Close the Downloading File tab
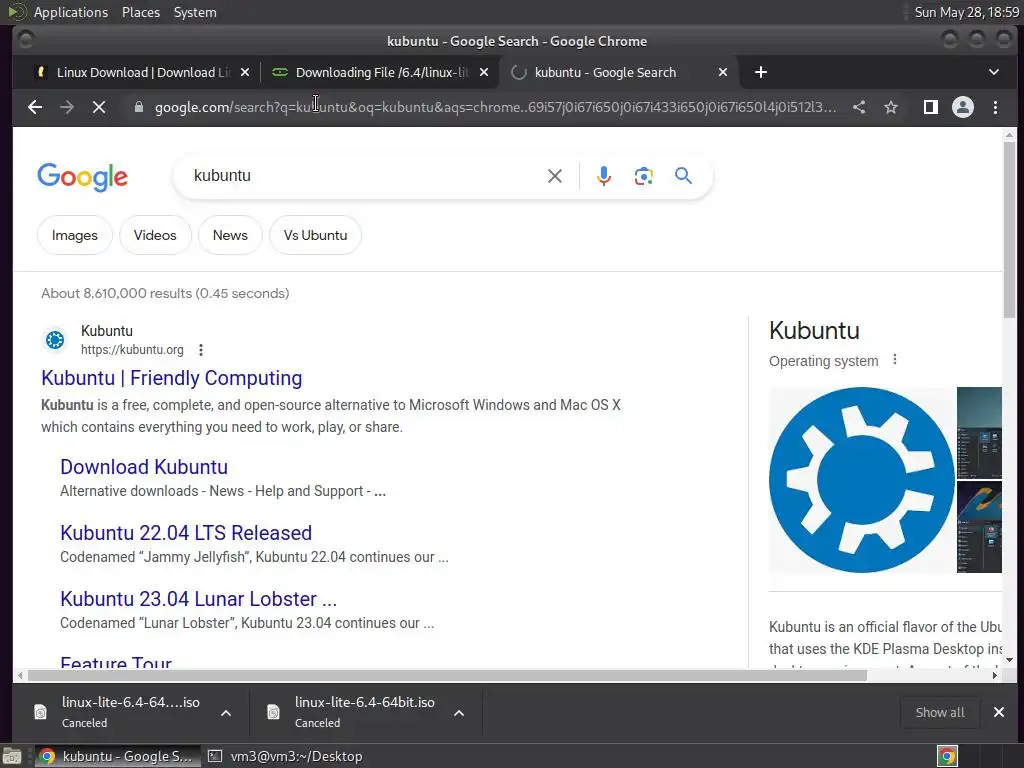 point(484,72)
